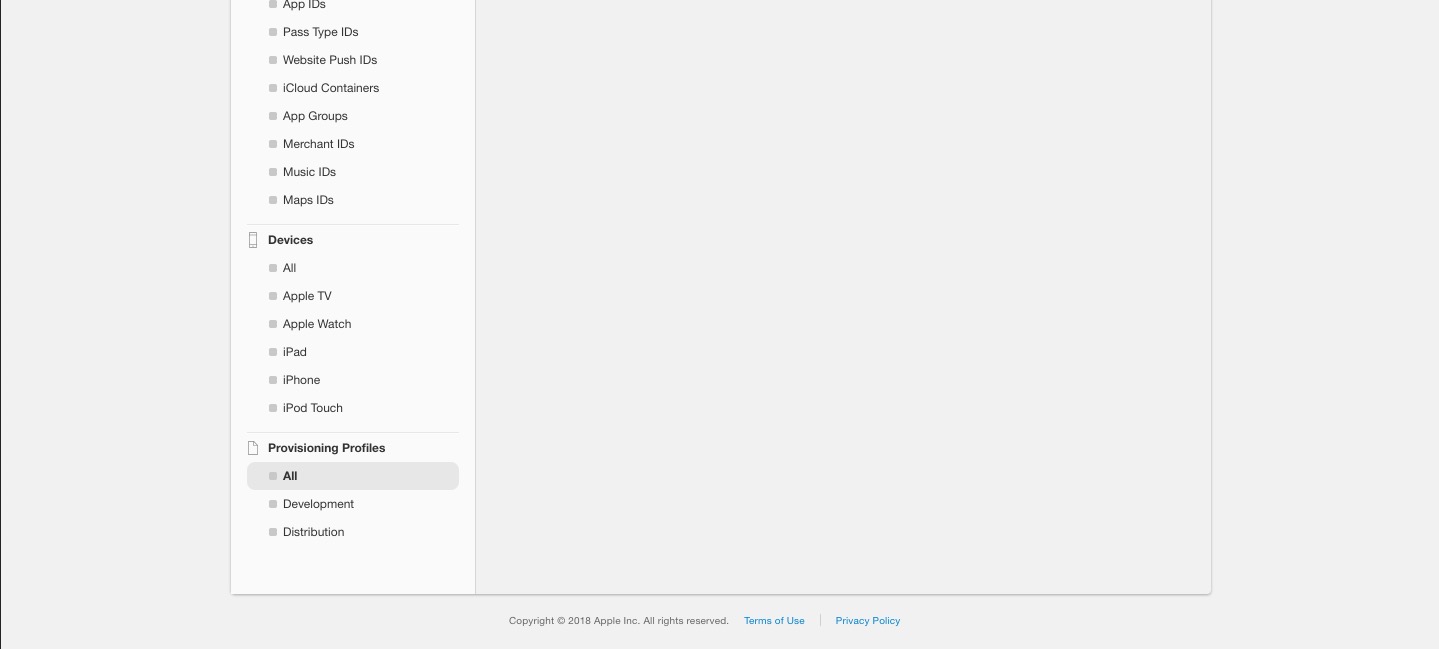Viewport: 1439px width, 649px height.
Task: Click the Devices section heading
Action: pyautogui.click(x=290, y=240)
